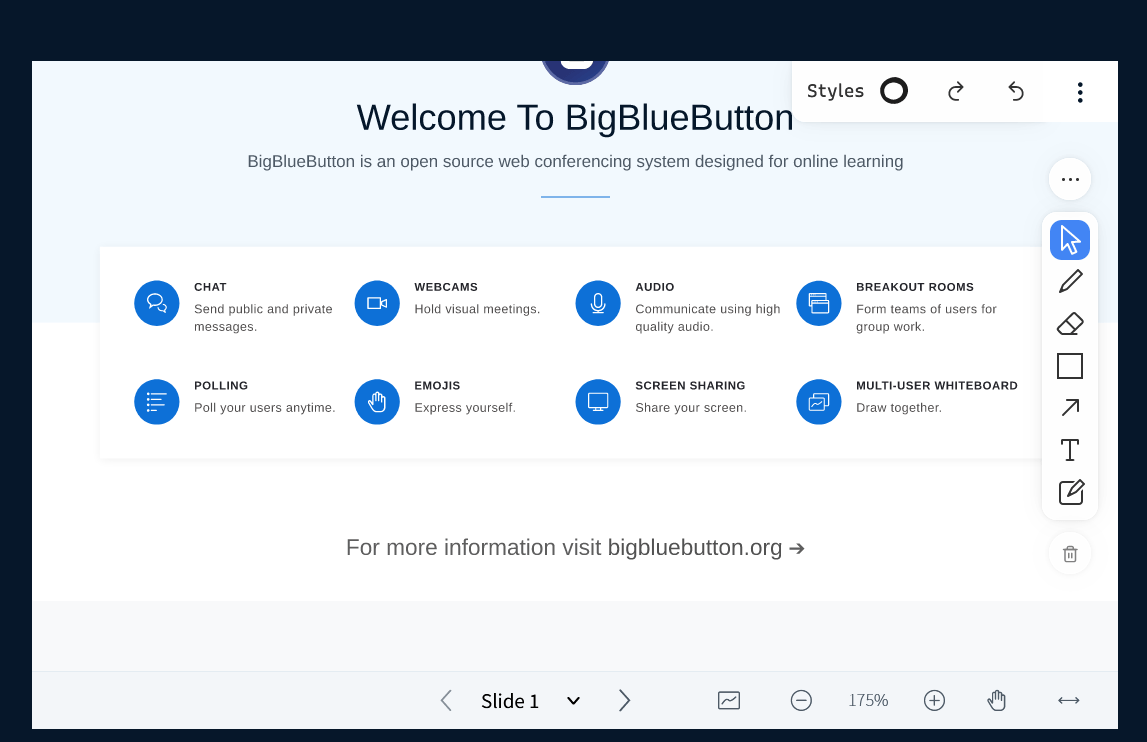Click the SCREEN SHARING heading text

click(x=690, y=386)
